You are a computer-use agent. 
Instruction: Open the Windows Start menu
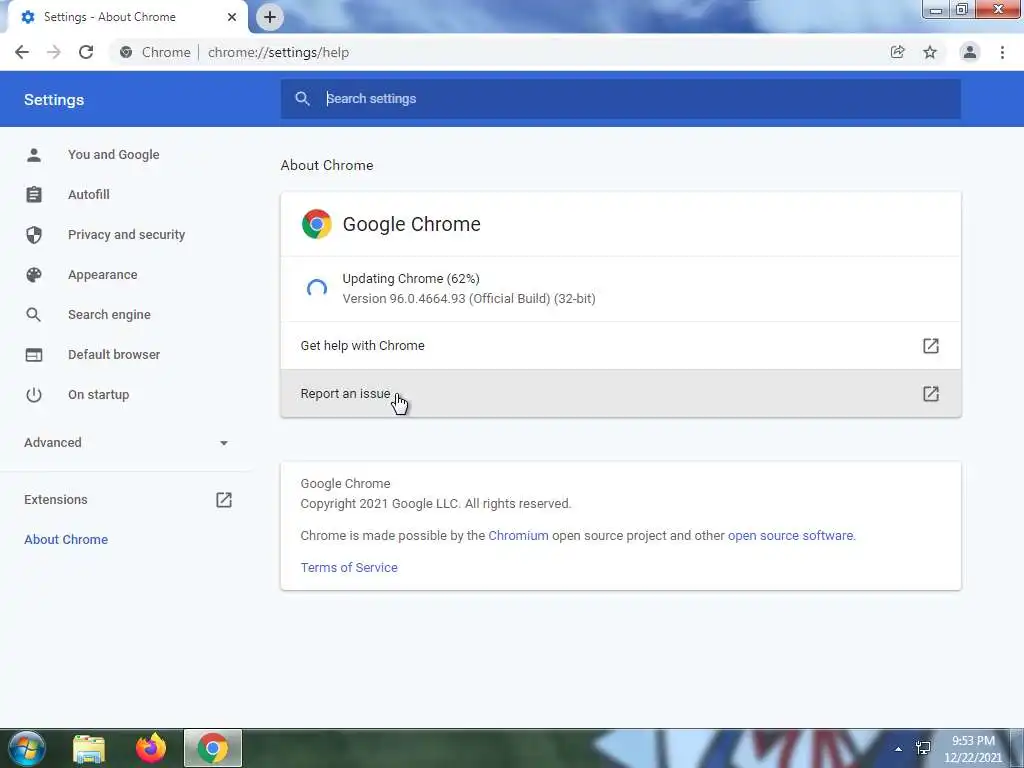coord(27,748)
